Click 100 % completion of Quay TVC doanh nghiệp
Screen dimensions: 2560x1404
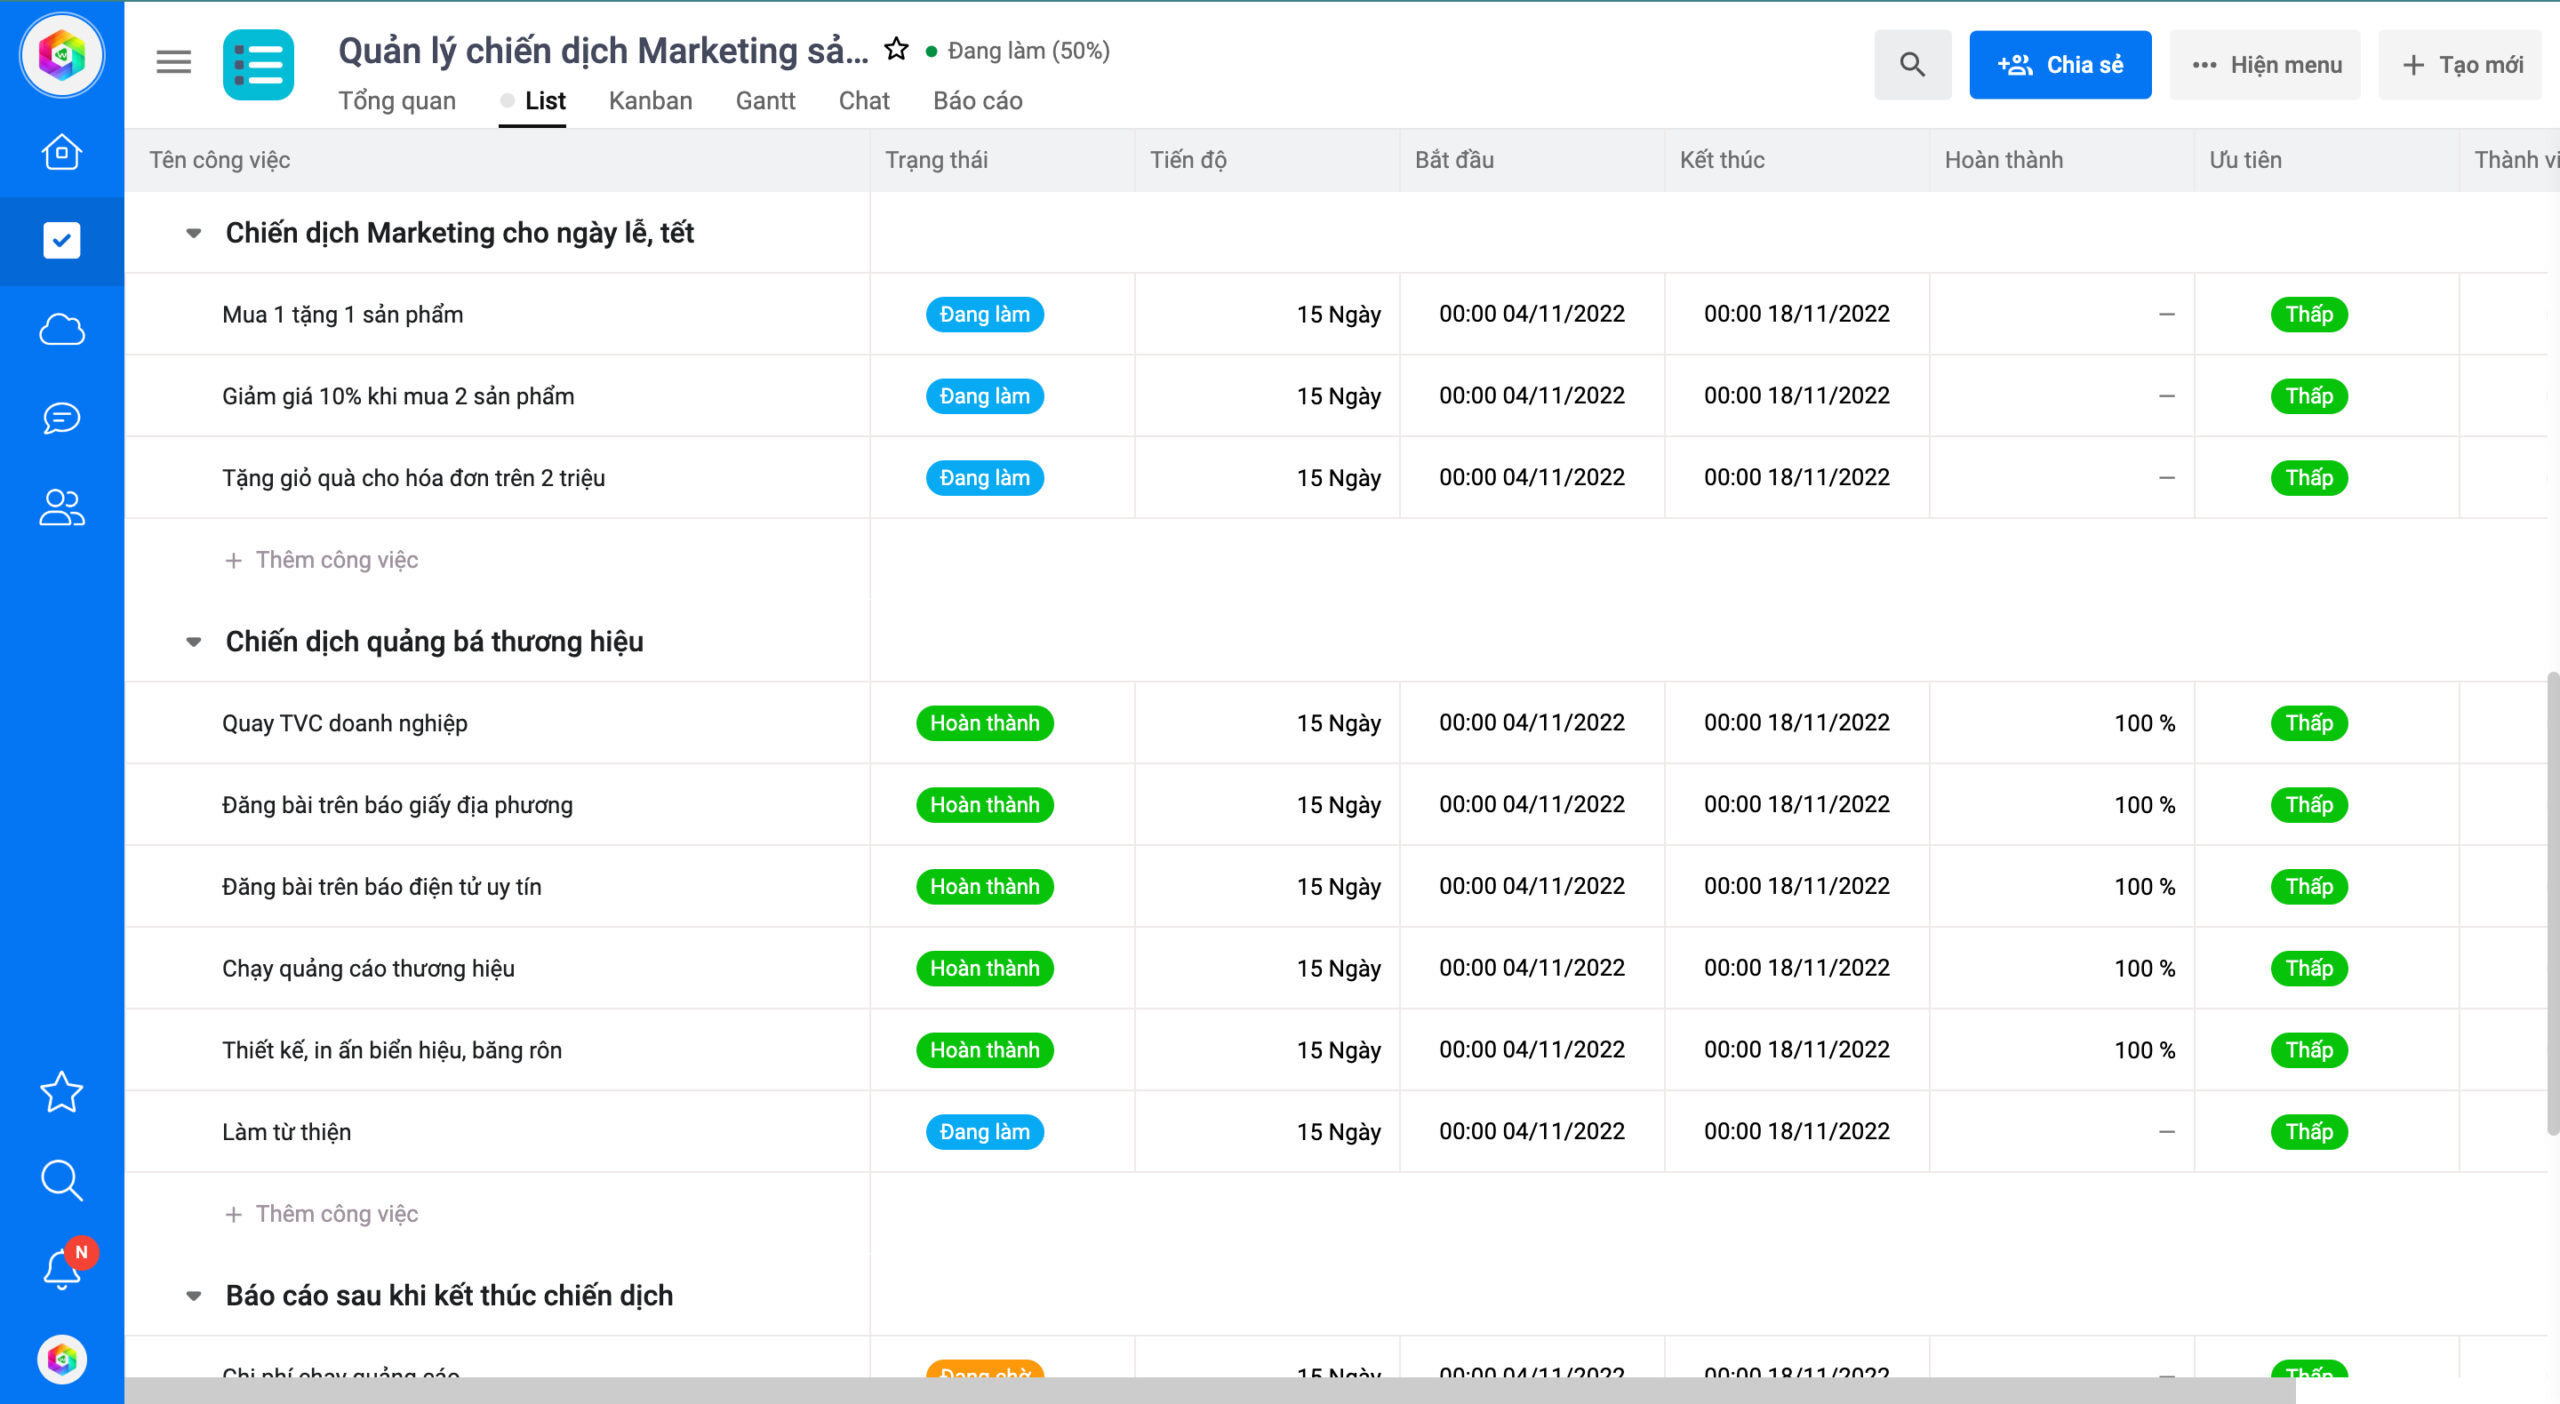pos(2144,723)
